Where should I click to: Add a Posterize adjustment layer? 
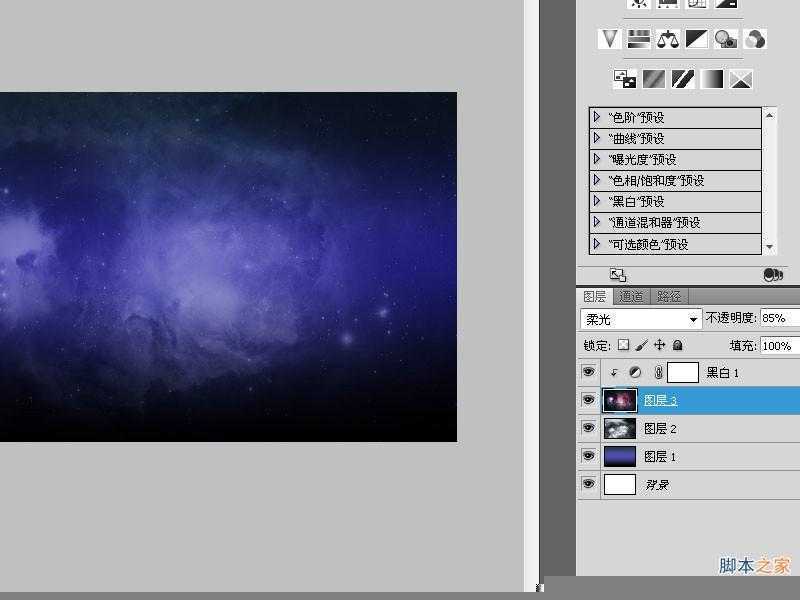pos(654,79)
